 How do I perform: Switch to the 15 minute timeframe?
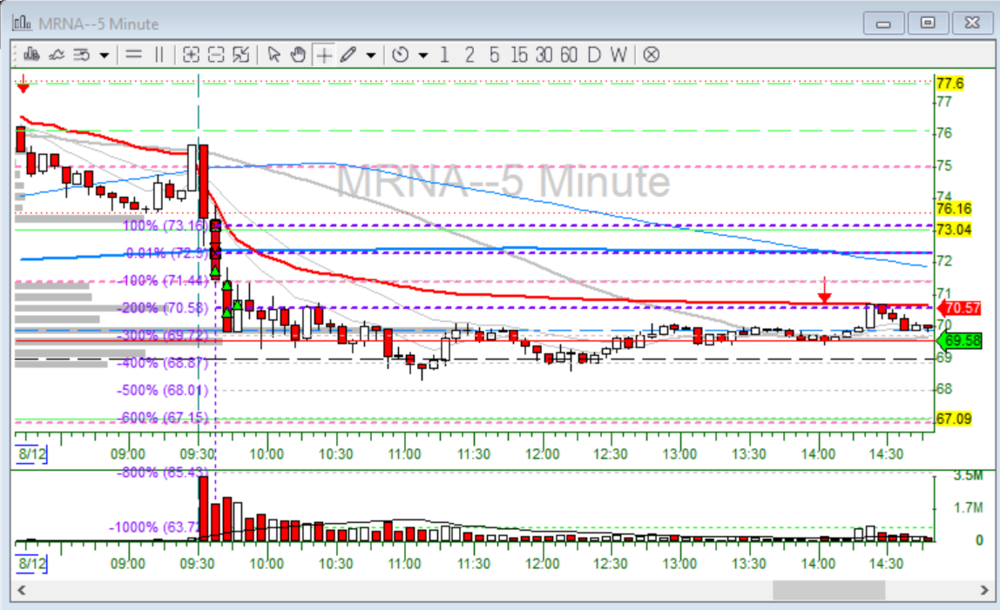(518, 54)
